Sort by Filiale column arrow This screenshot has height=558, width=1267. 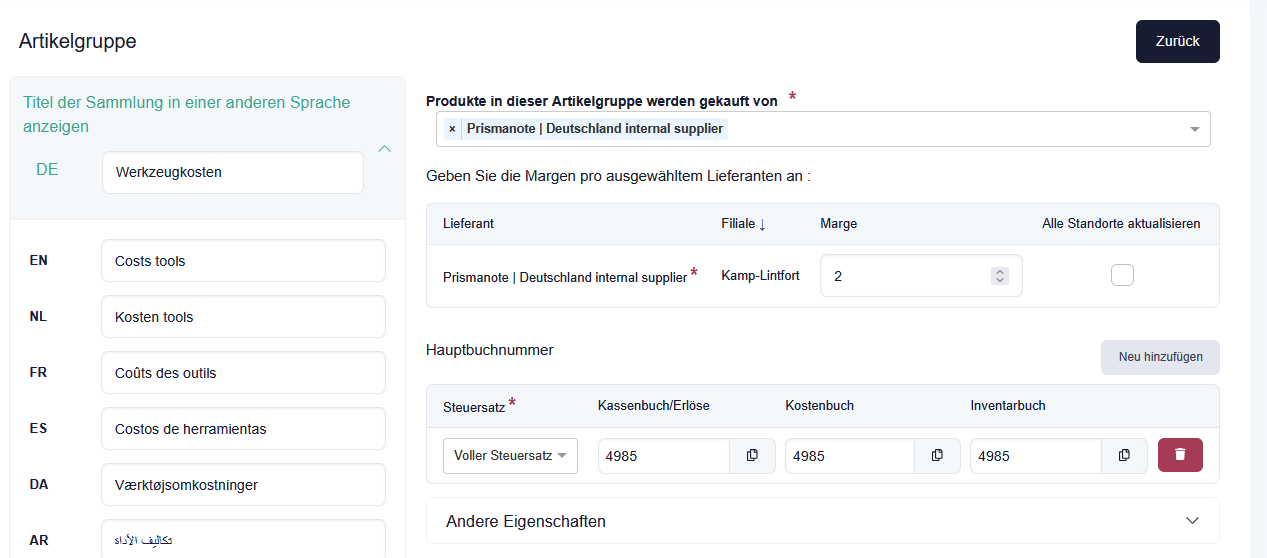point(762,224)
